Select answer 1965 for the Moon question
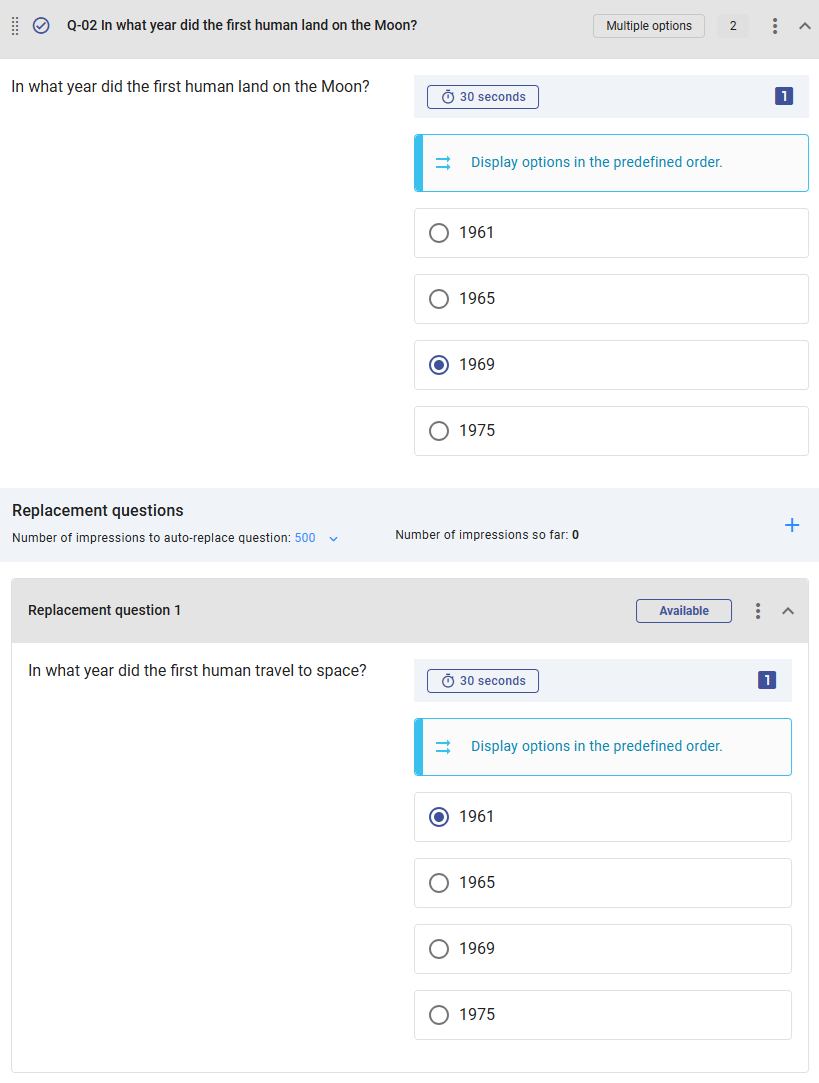Viewport: 819px width, 1083px height. [438, 298]
